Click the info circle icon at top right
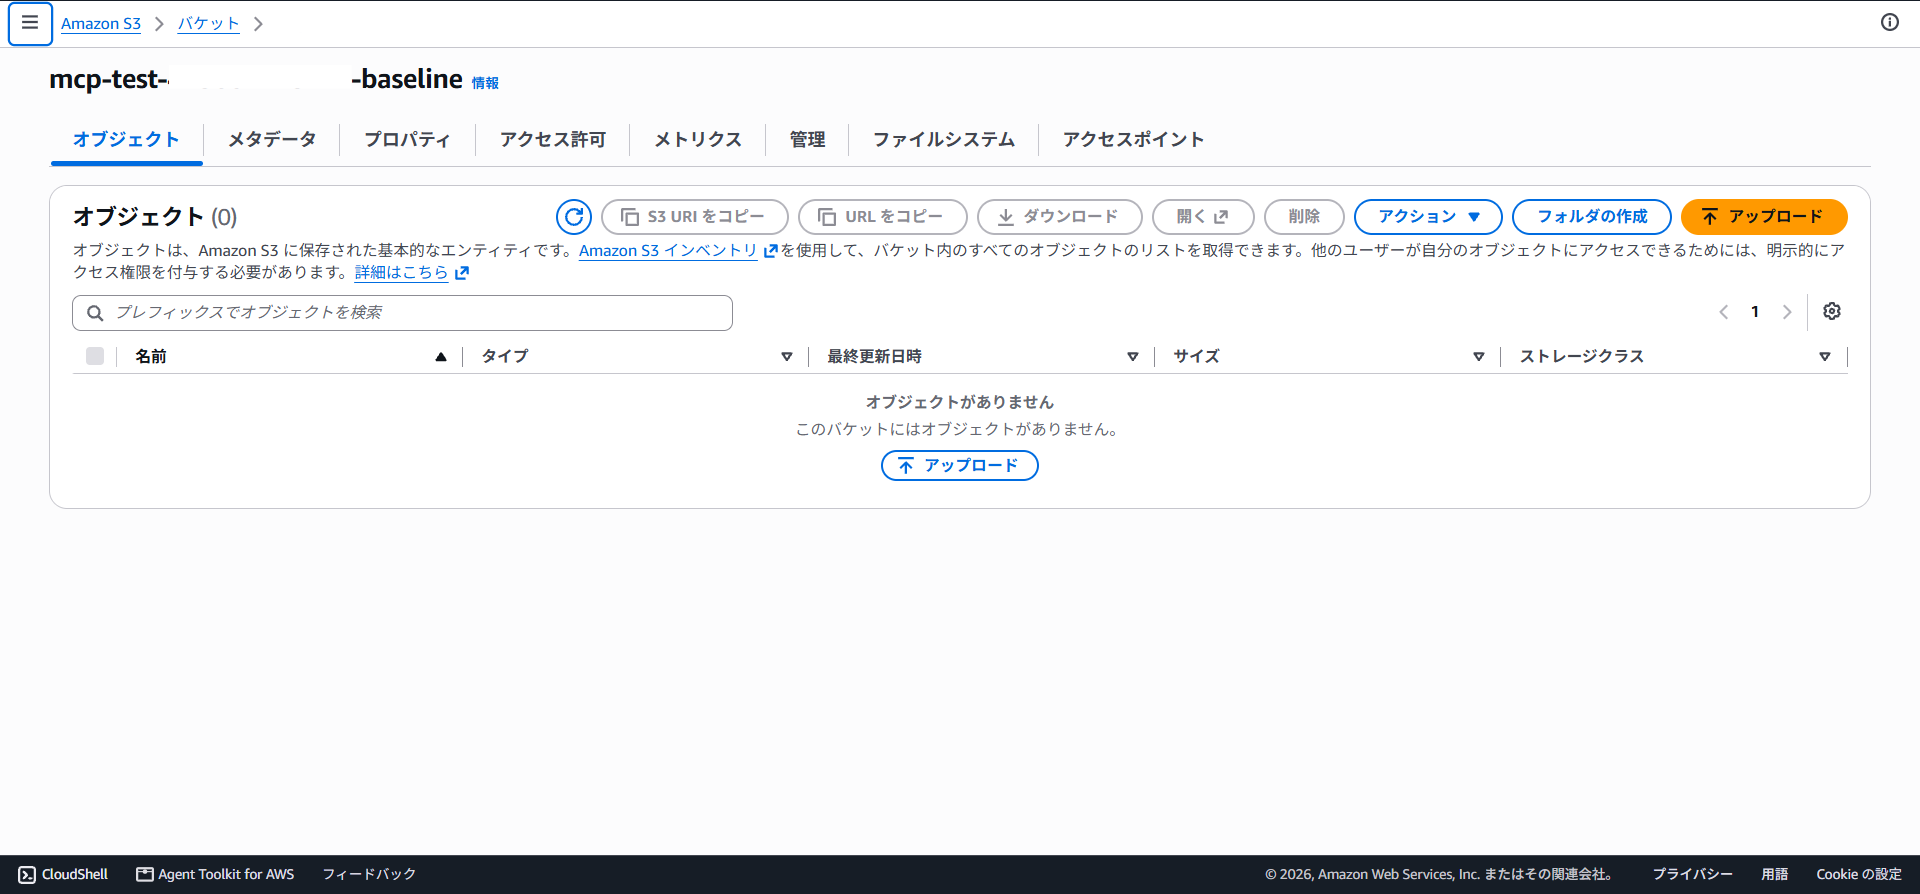Image resolution: width=1920 pixels, height=894 pixels. (x=1889, y=22)
